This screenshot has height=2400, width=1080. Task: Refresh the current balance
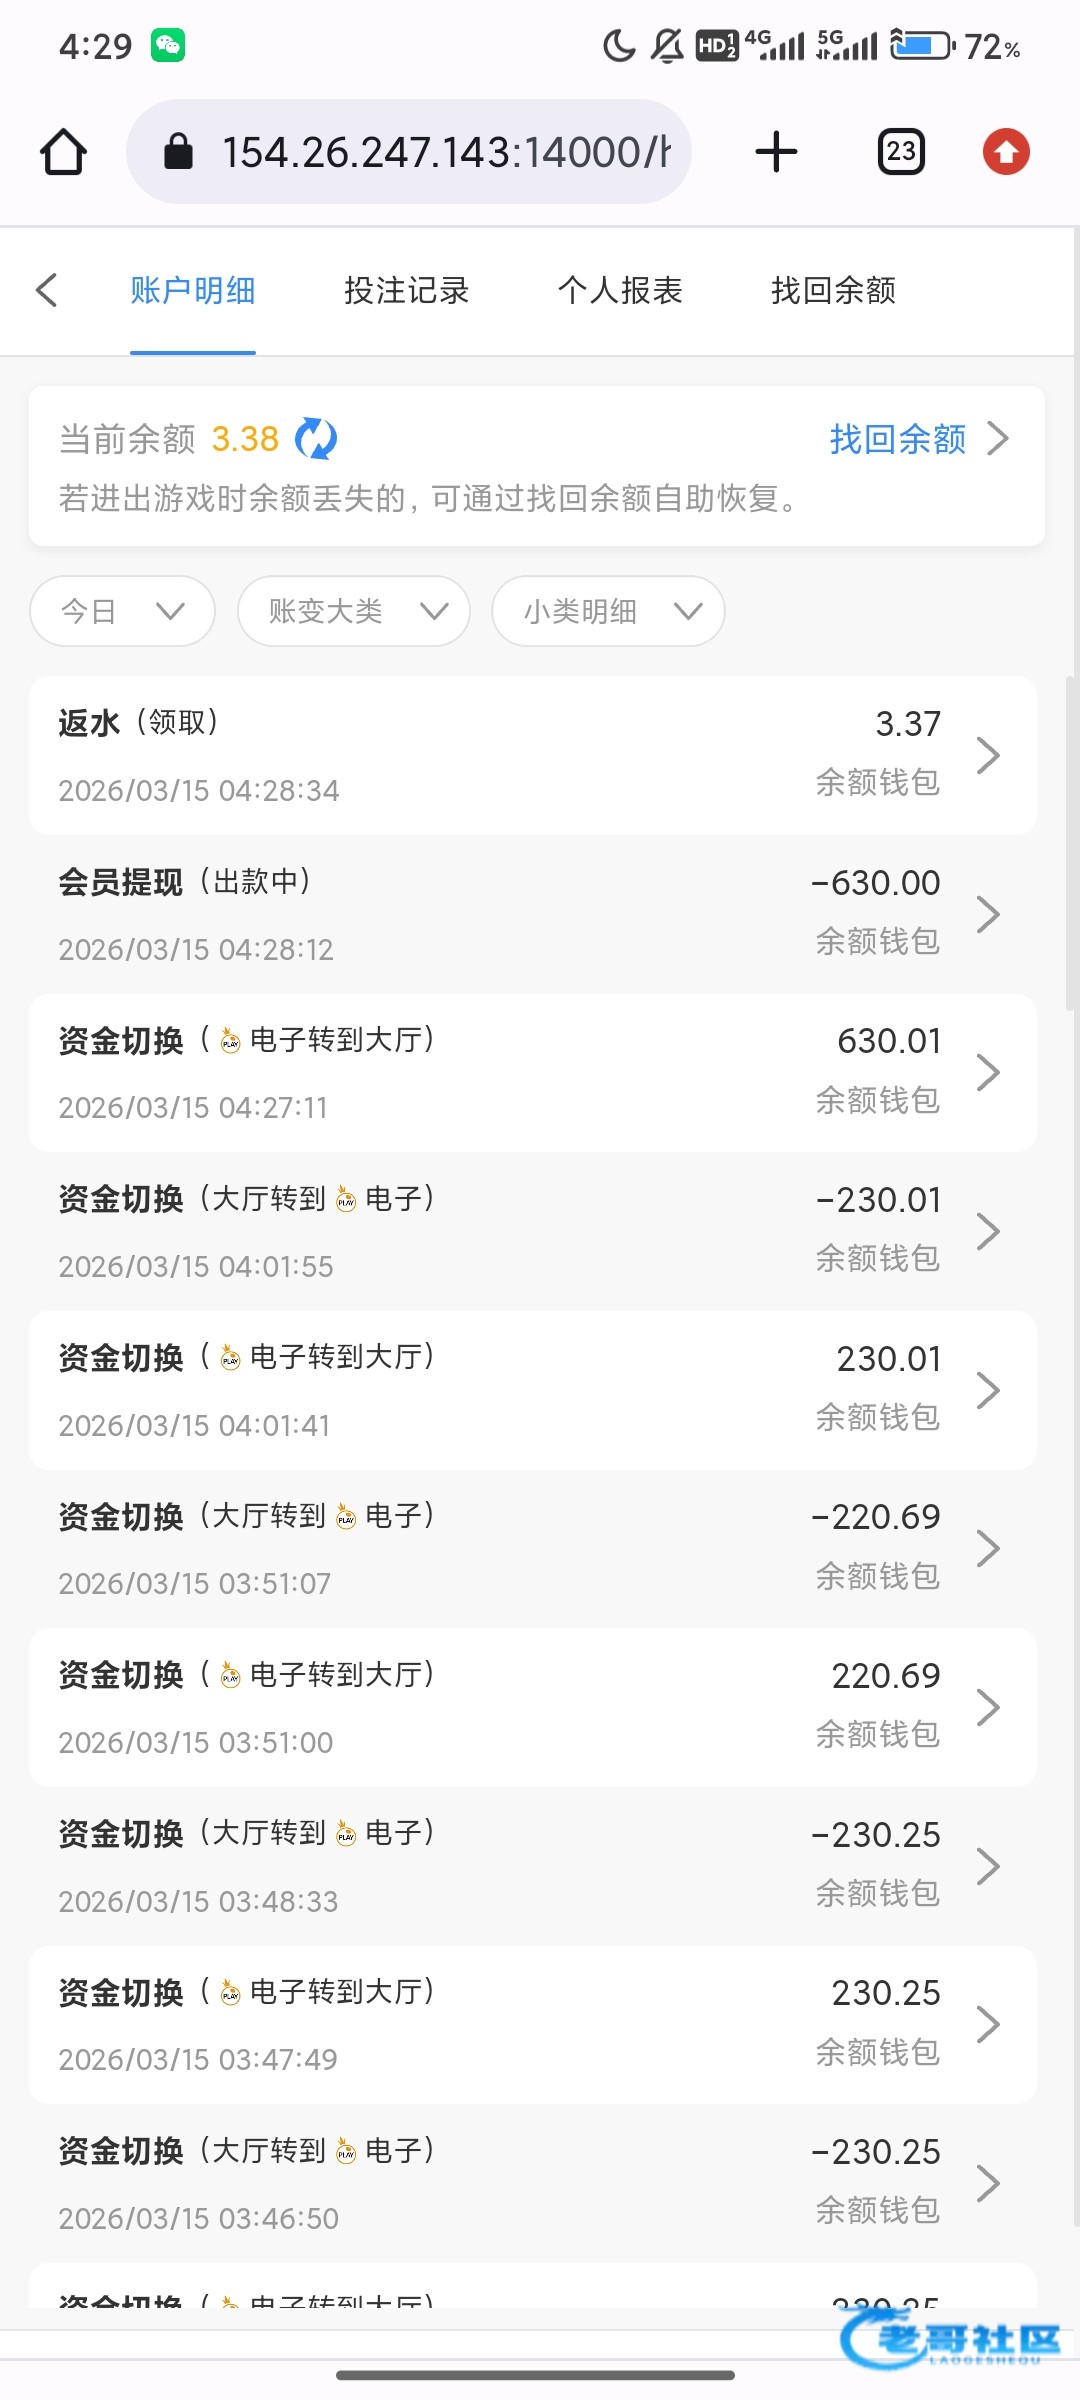click(316, 439)
